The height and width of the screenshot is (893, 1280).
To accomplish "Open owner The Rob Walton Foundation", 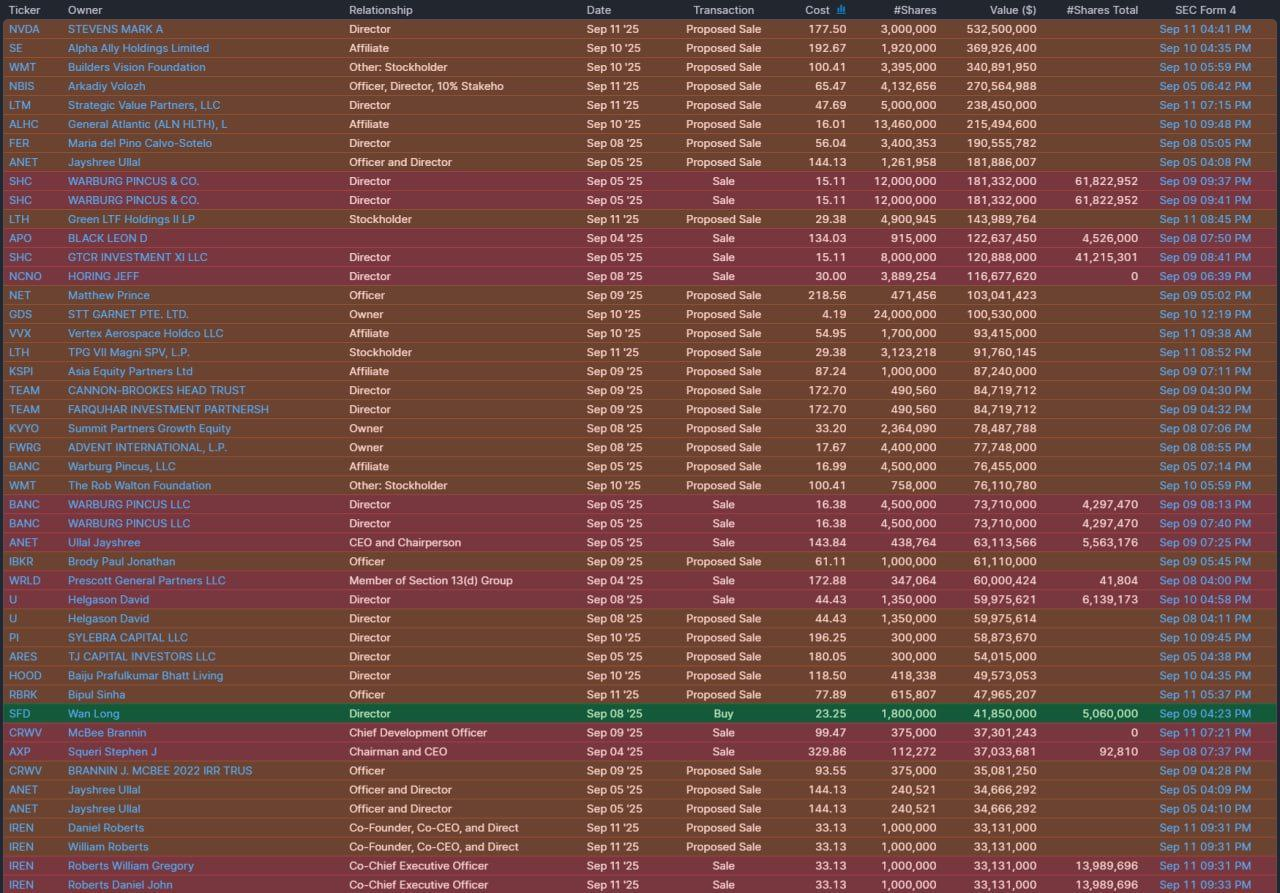I will point(139,485).
